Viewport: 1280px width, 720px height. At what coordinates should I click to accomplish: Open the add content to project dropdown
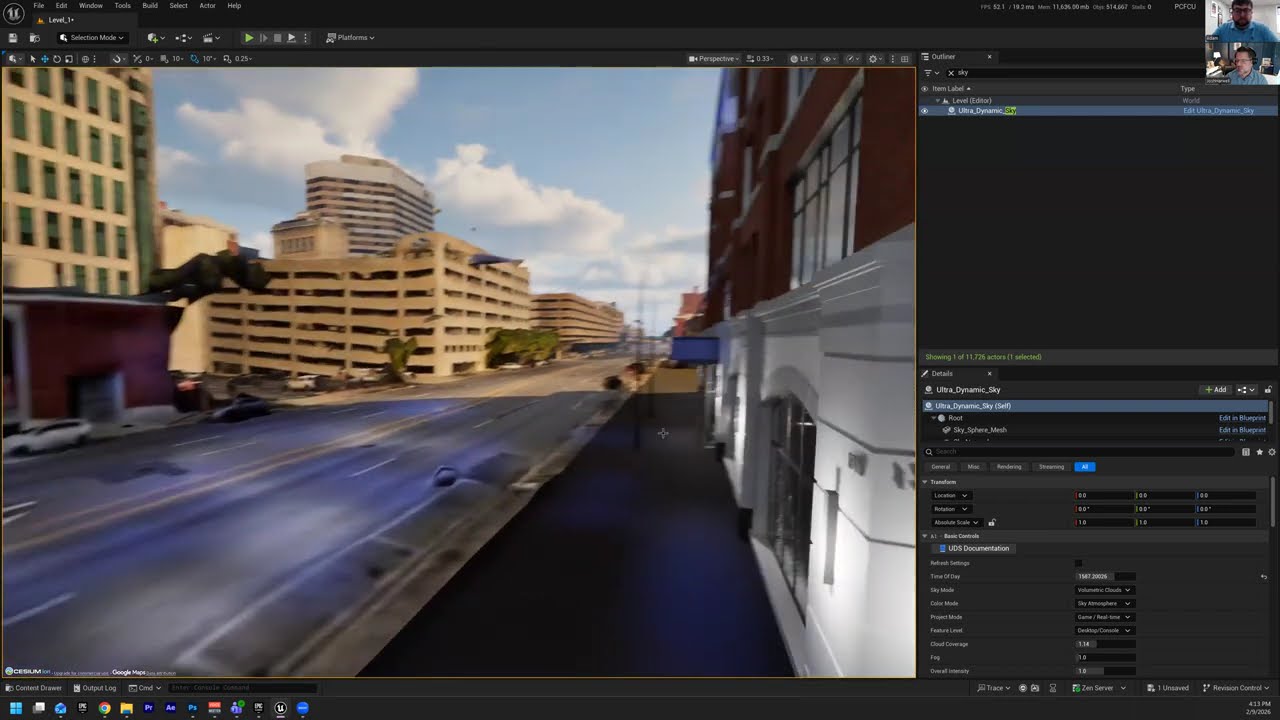coord(155,38)
